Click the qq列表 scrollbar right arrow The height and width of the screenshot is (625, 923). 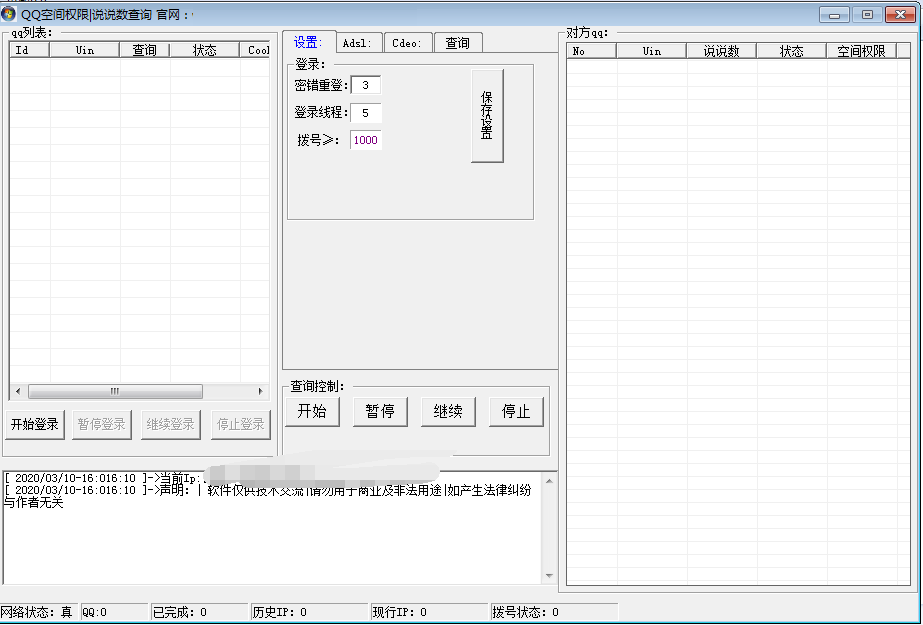click(261, 391)
